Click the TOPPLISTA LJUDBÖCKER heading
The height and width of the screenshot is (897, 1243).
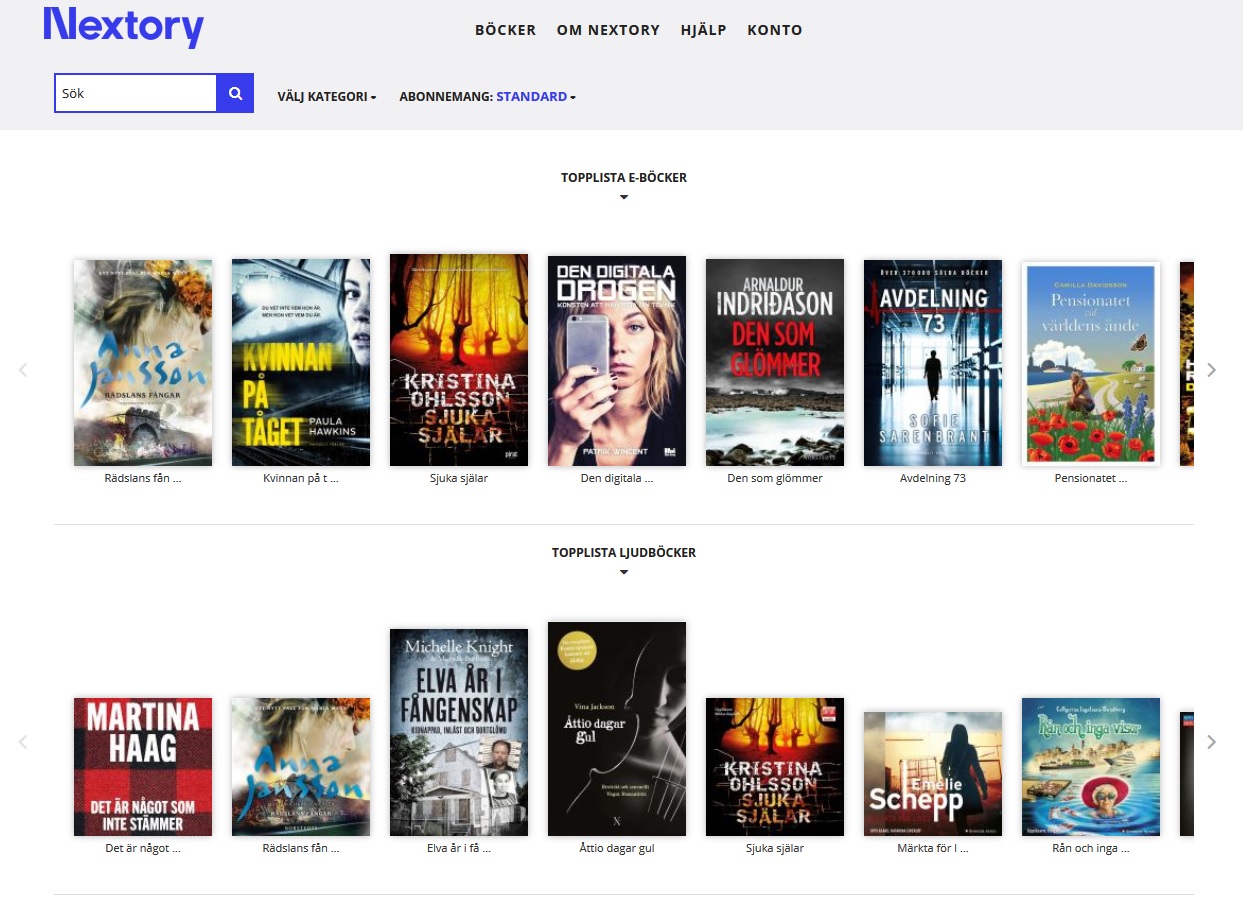(x=624, y=553)
